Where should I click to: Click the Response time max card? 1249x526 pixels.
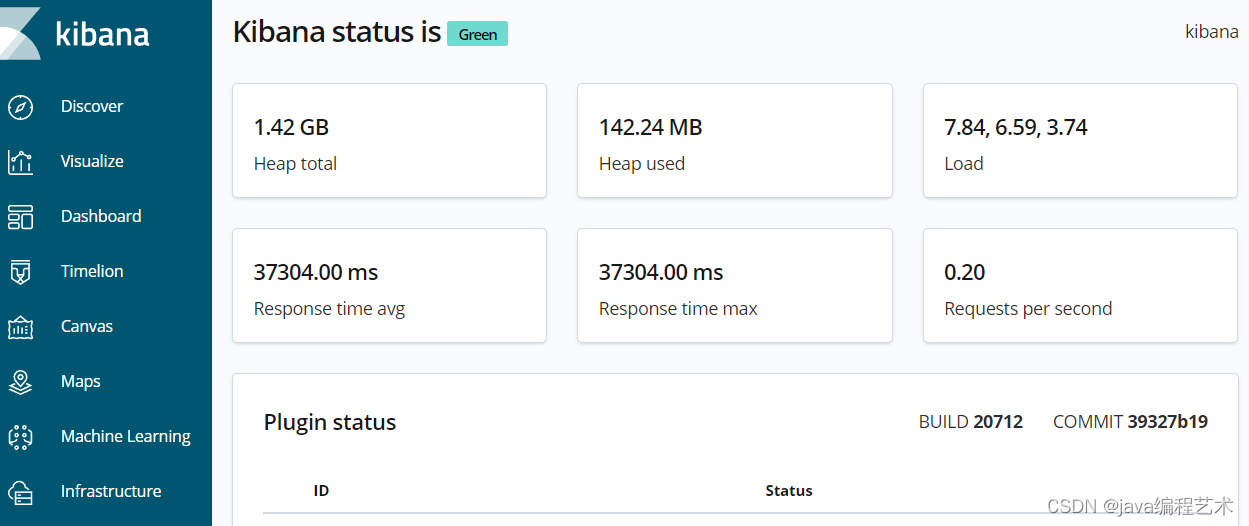click(x=734, y=286)
